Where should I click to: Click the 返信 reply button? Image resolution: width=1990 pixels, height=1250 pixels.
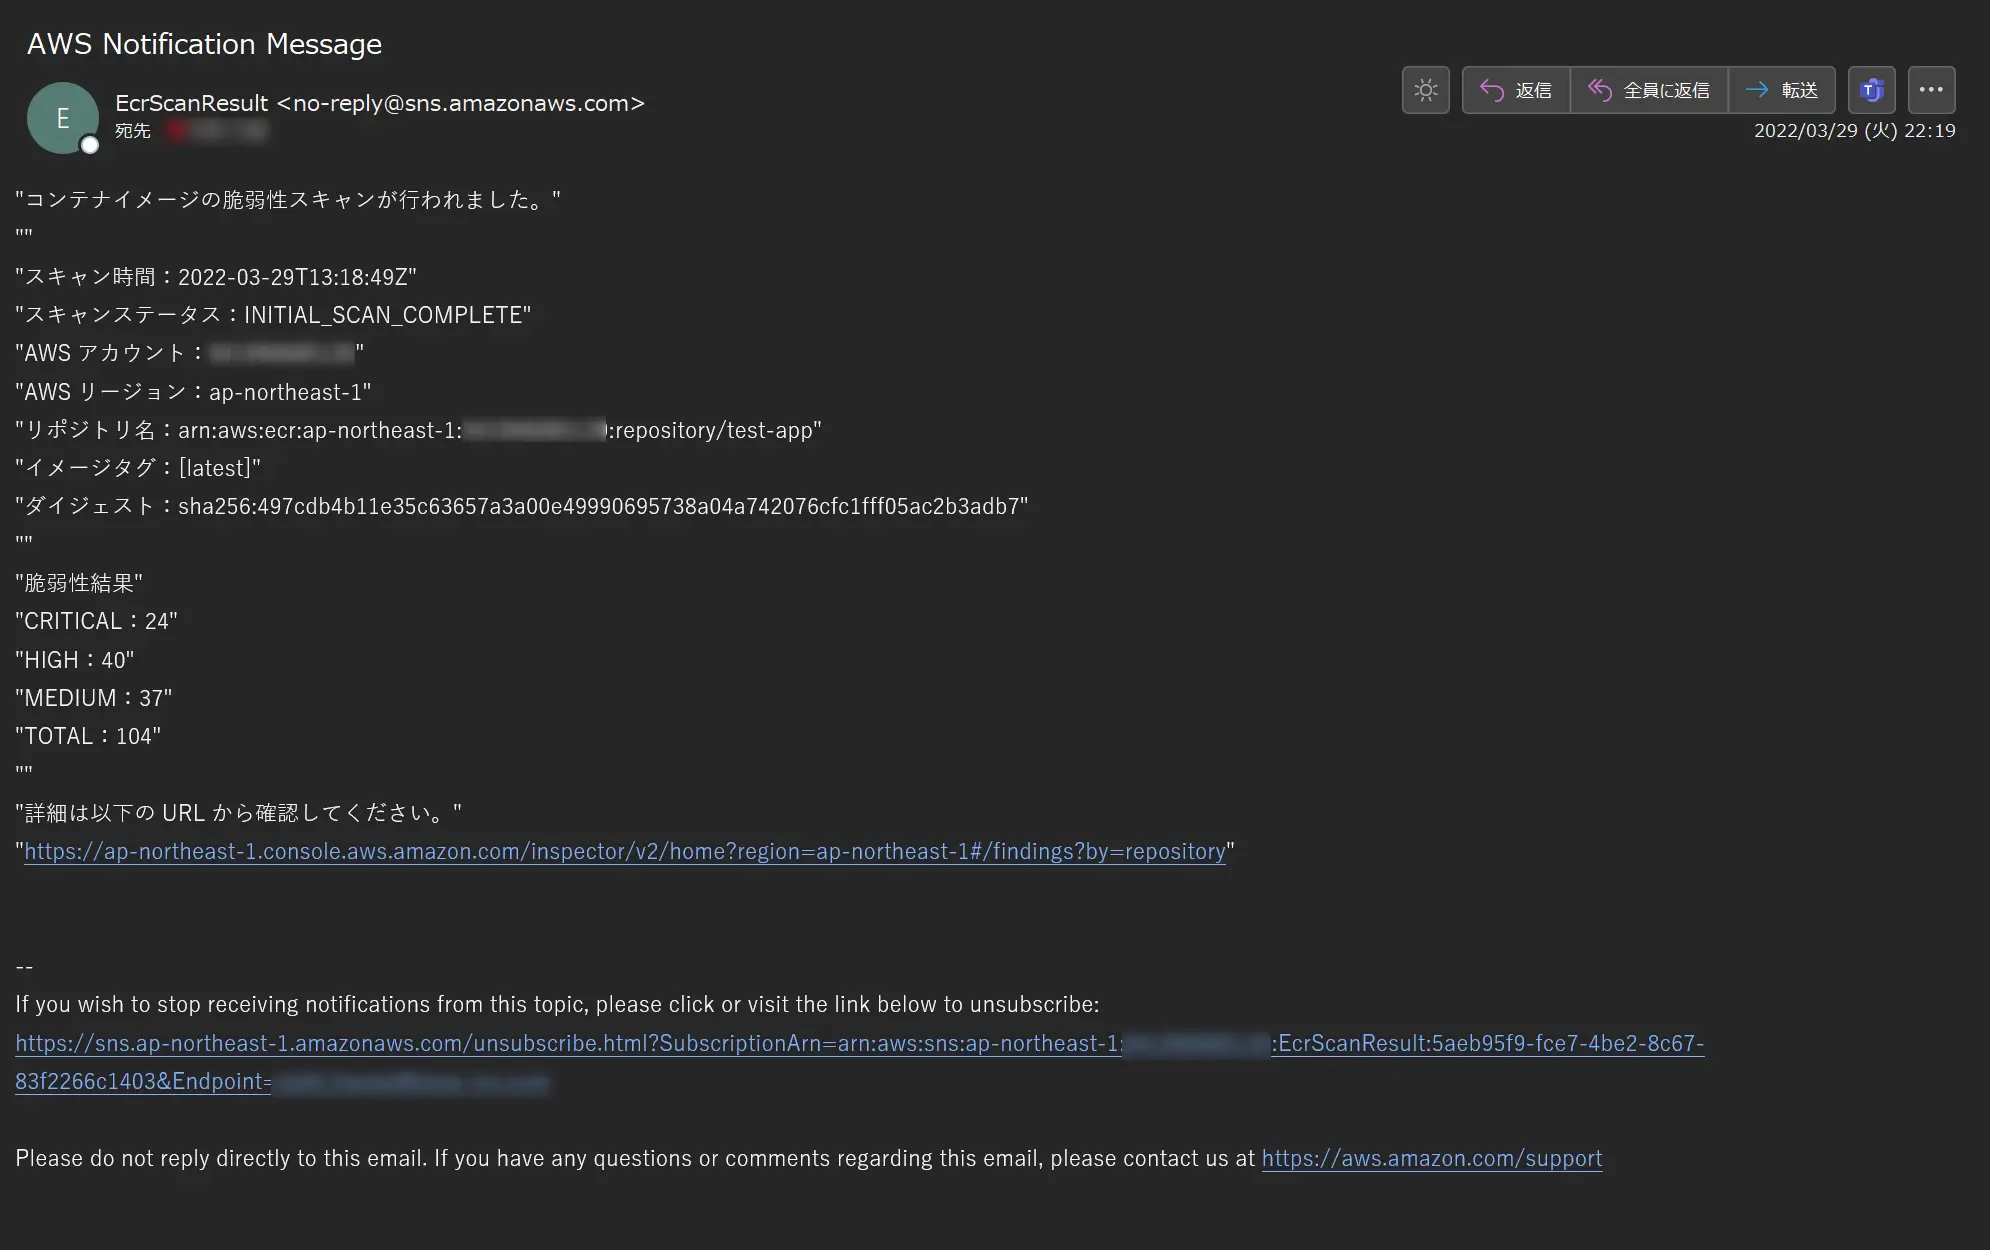click(x=1516, y=90)
